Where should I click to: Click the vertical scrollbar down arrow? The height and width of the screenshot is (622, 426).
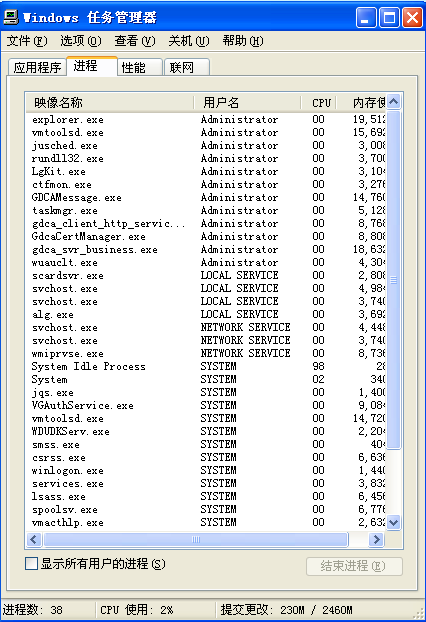pos(393,522)
